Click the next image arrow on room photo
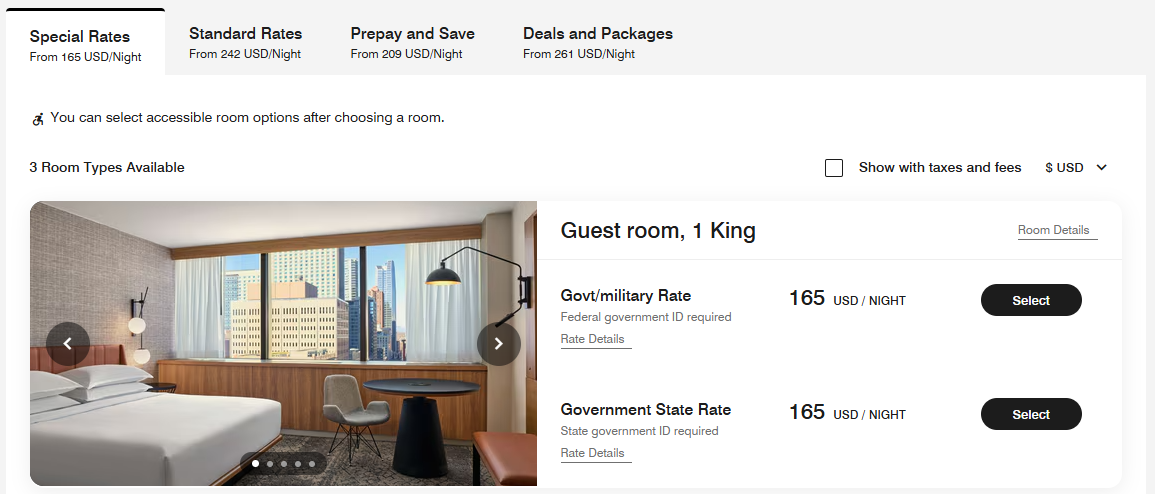 click(x=499, y=344)
